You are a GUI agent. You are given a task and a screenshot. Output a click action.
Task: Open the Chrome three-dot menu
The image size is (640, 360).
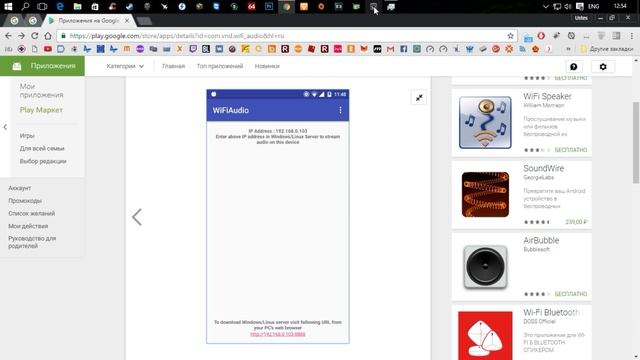coord(632,36)
